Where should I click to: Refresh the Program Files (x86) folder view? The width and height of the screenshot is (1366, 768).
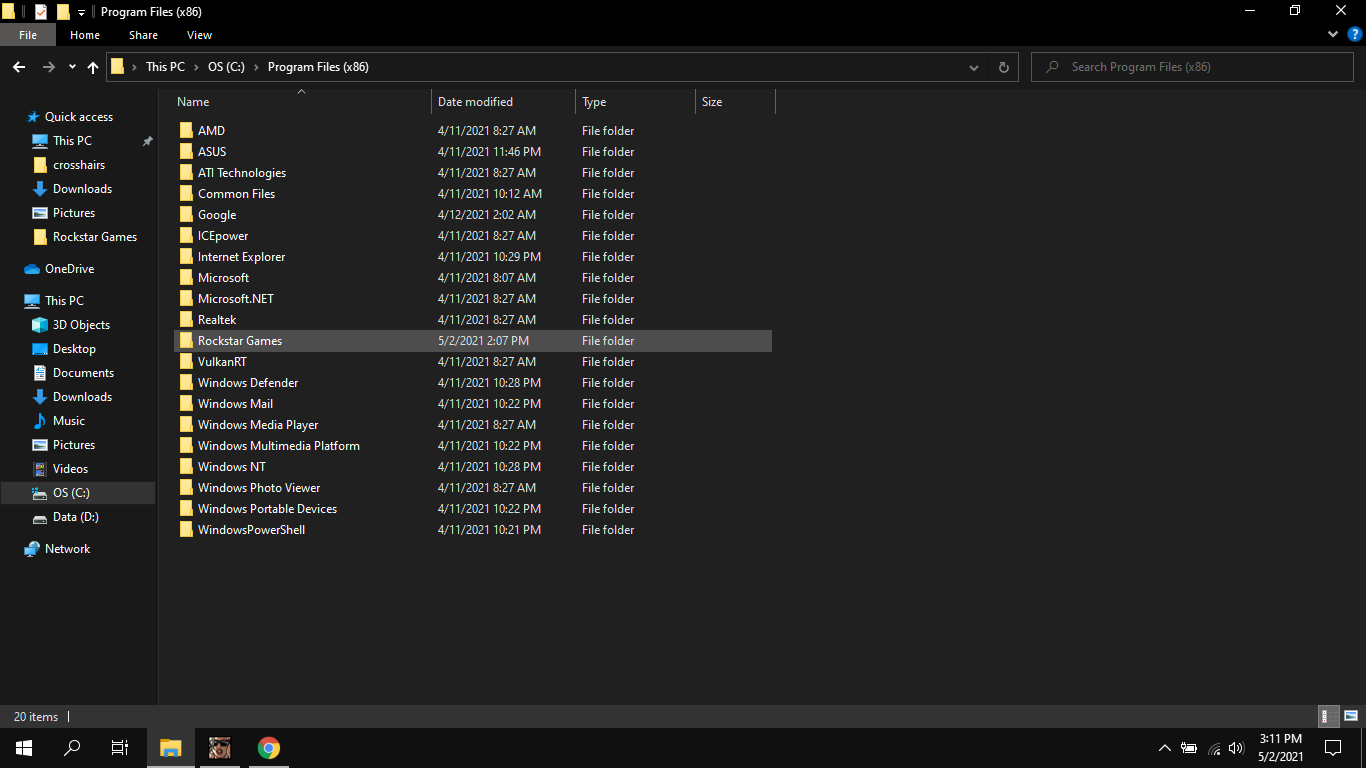[1004, 67]
